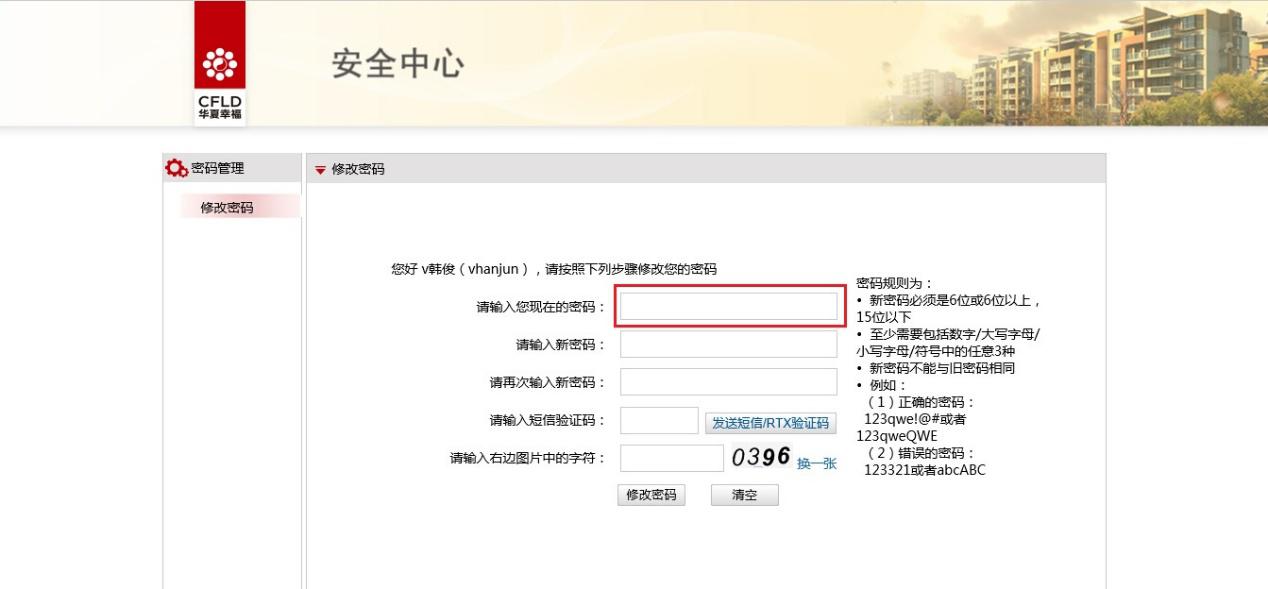Collapse the 修改密码 panel using red triangle
Screen dimensions: 1268x589
point(320,170)
